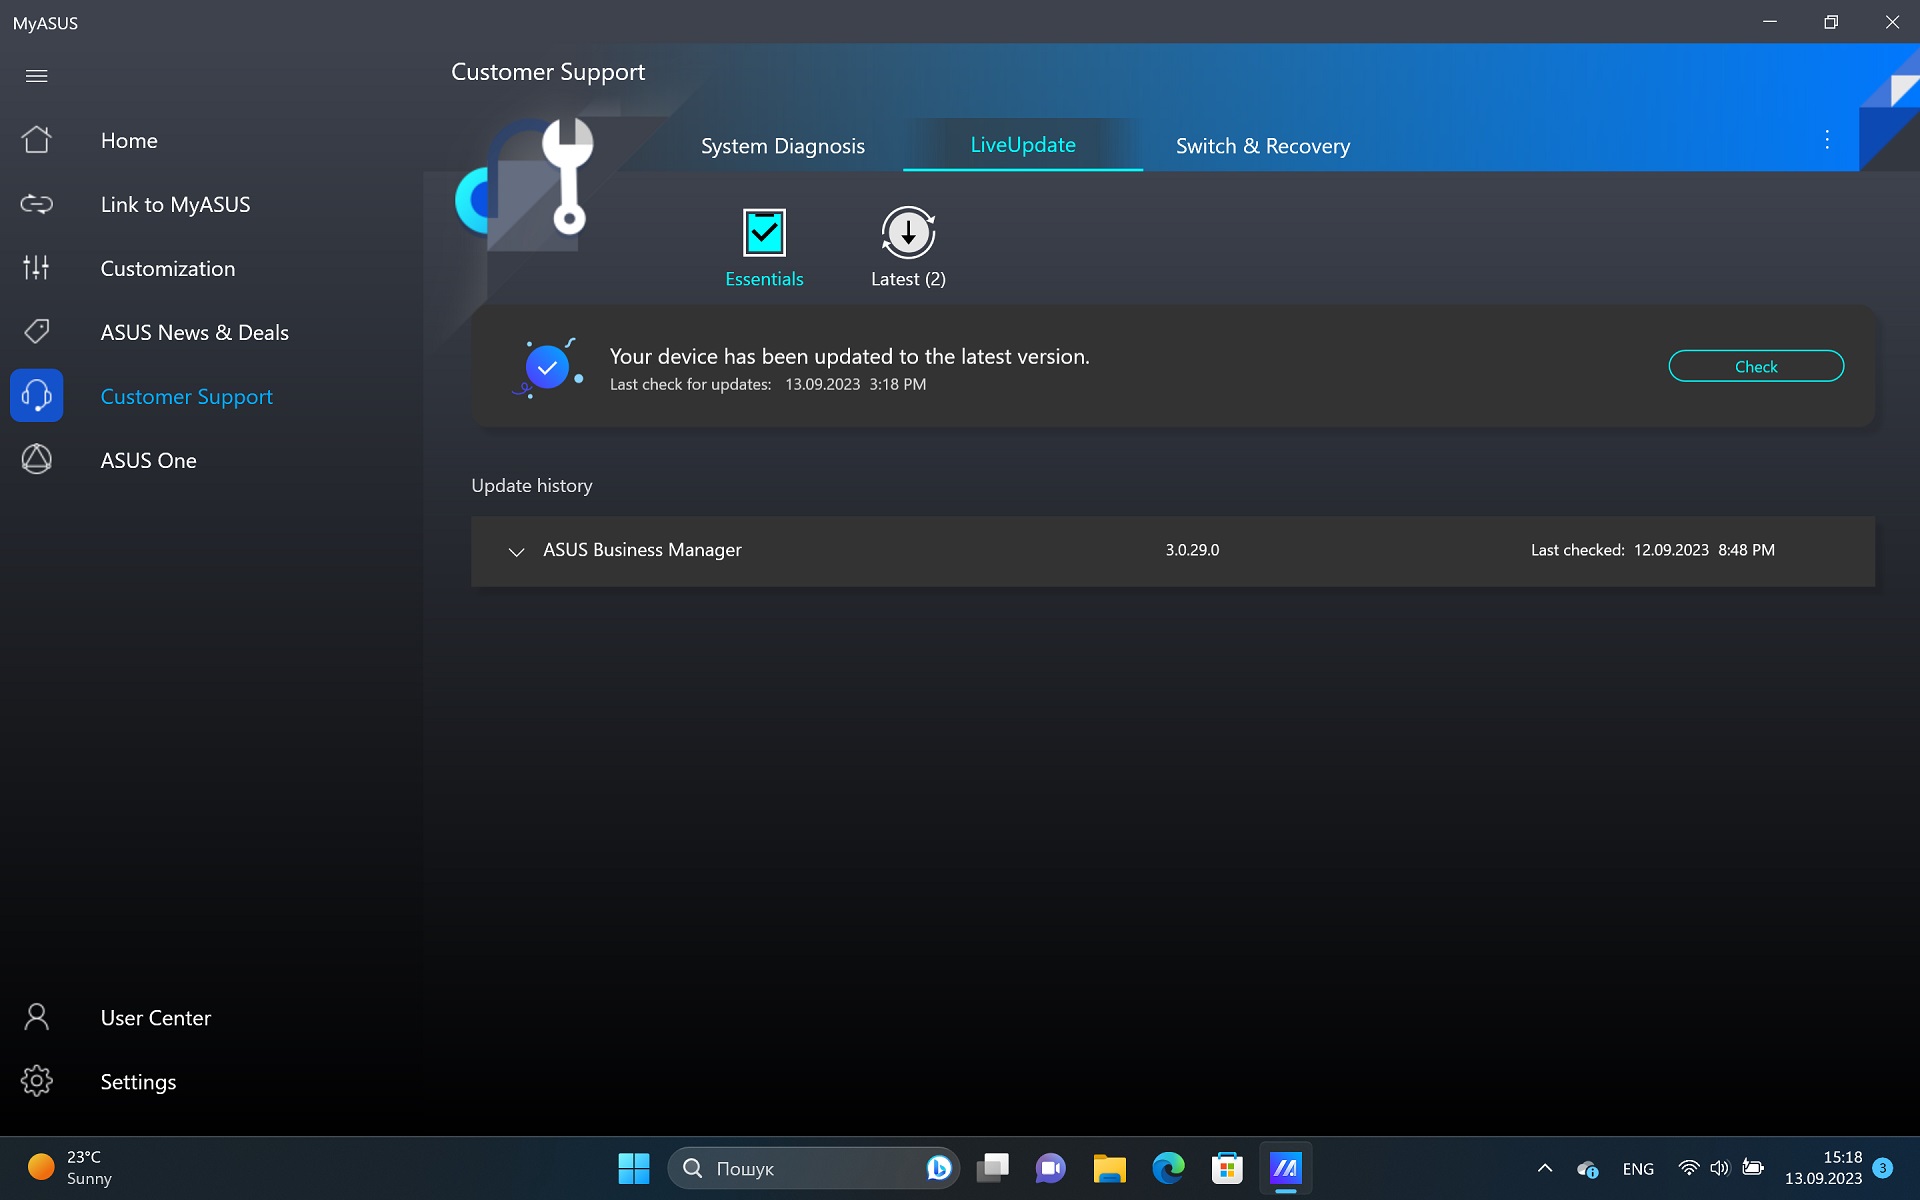Click the battery tray icon
This screenshot has width=1920, height=1200.
[x=1753, y=1168]
